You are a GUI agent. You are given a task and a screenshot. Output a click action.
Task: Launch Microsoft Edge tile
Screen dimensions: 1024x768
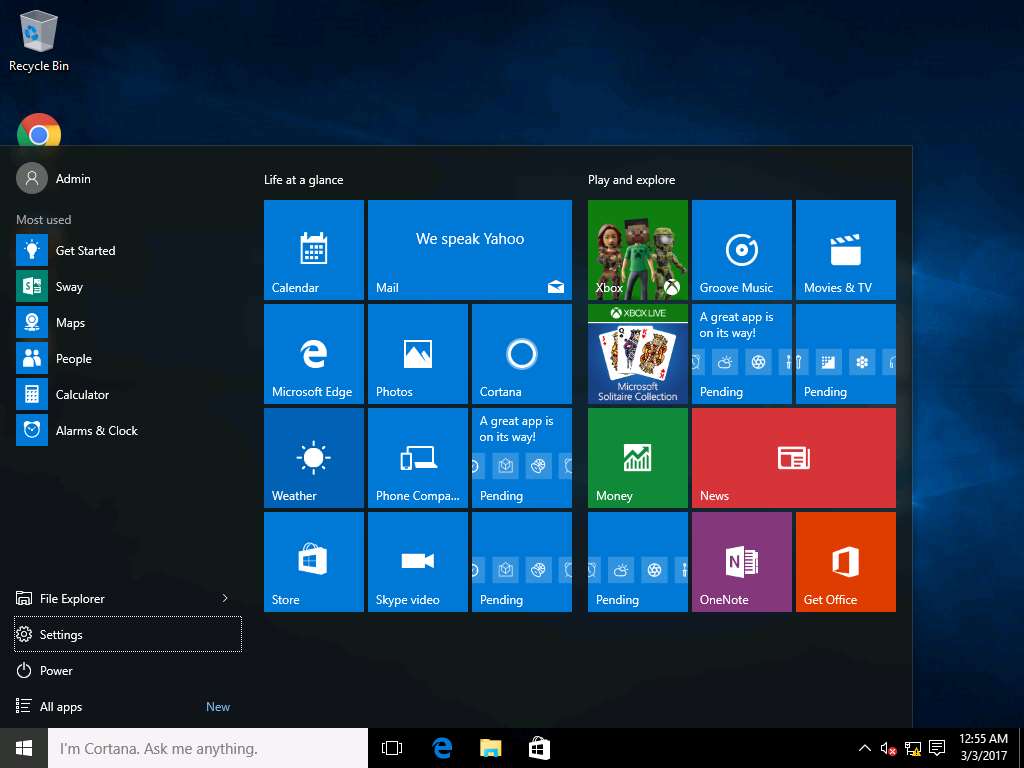313,353
